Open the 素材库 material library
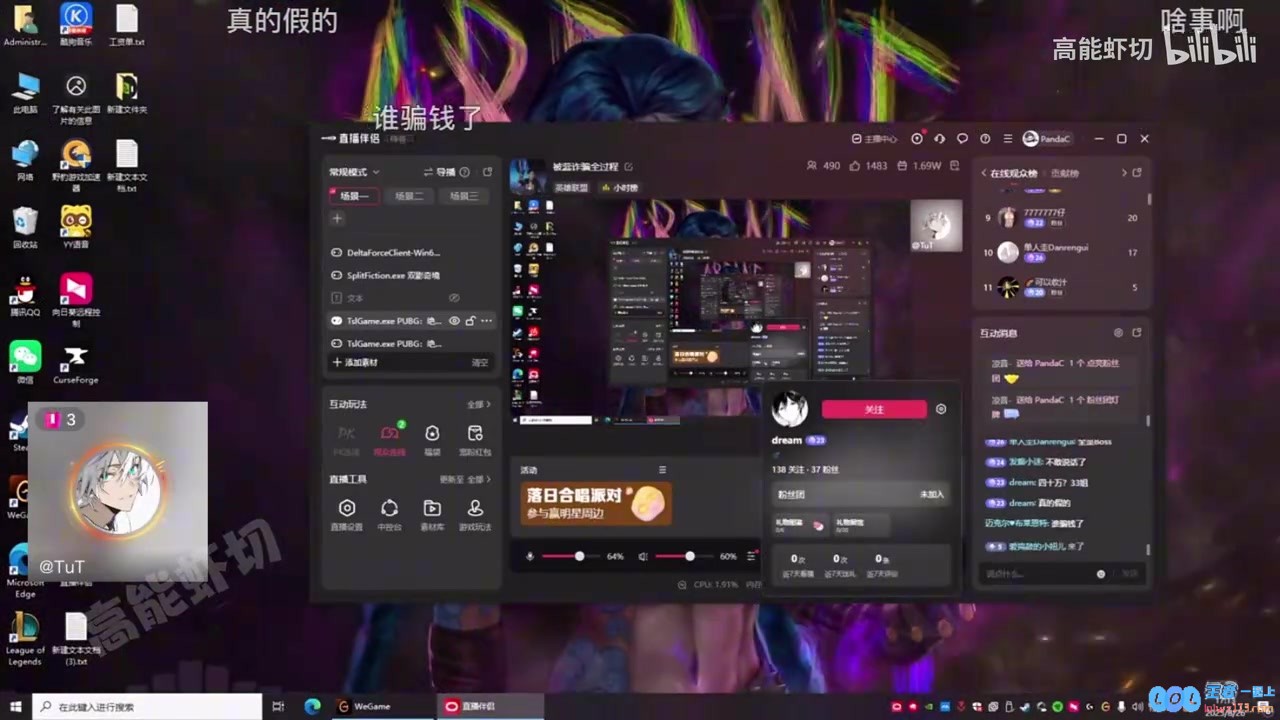 click(432, 514)
